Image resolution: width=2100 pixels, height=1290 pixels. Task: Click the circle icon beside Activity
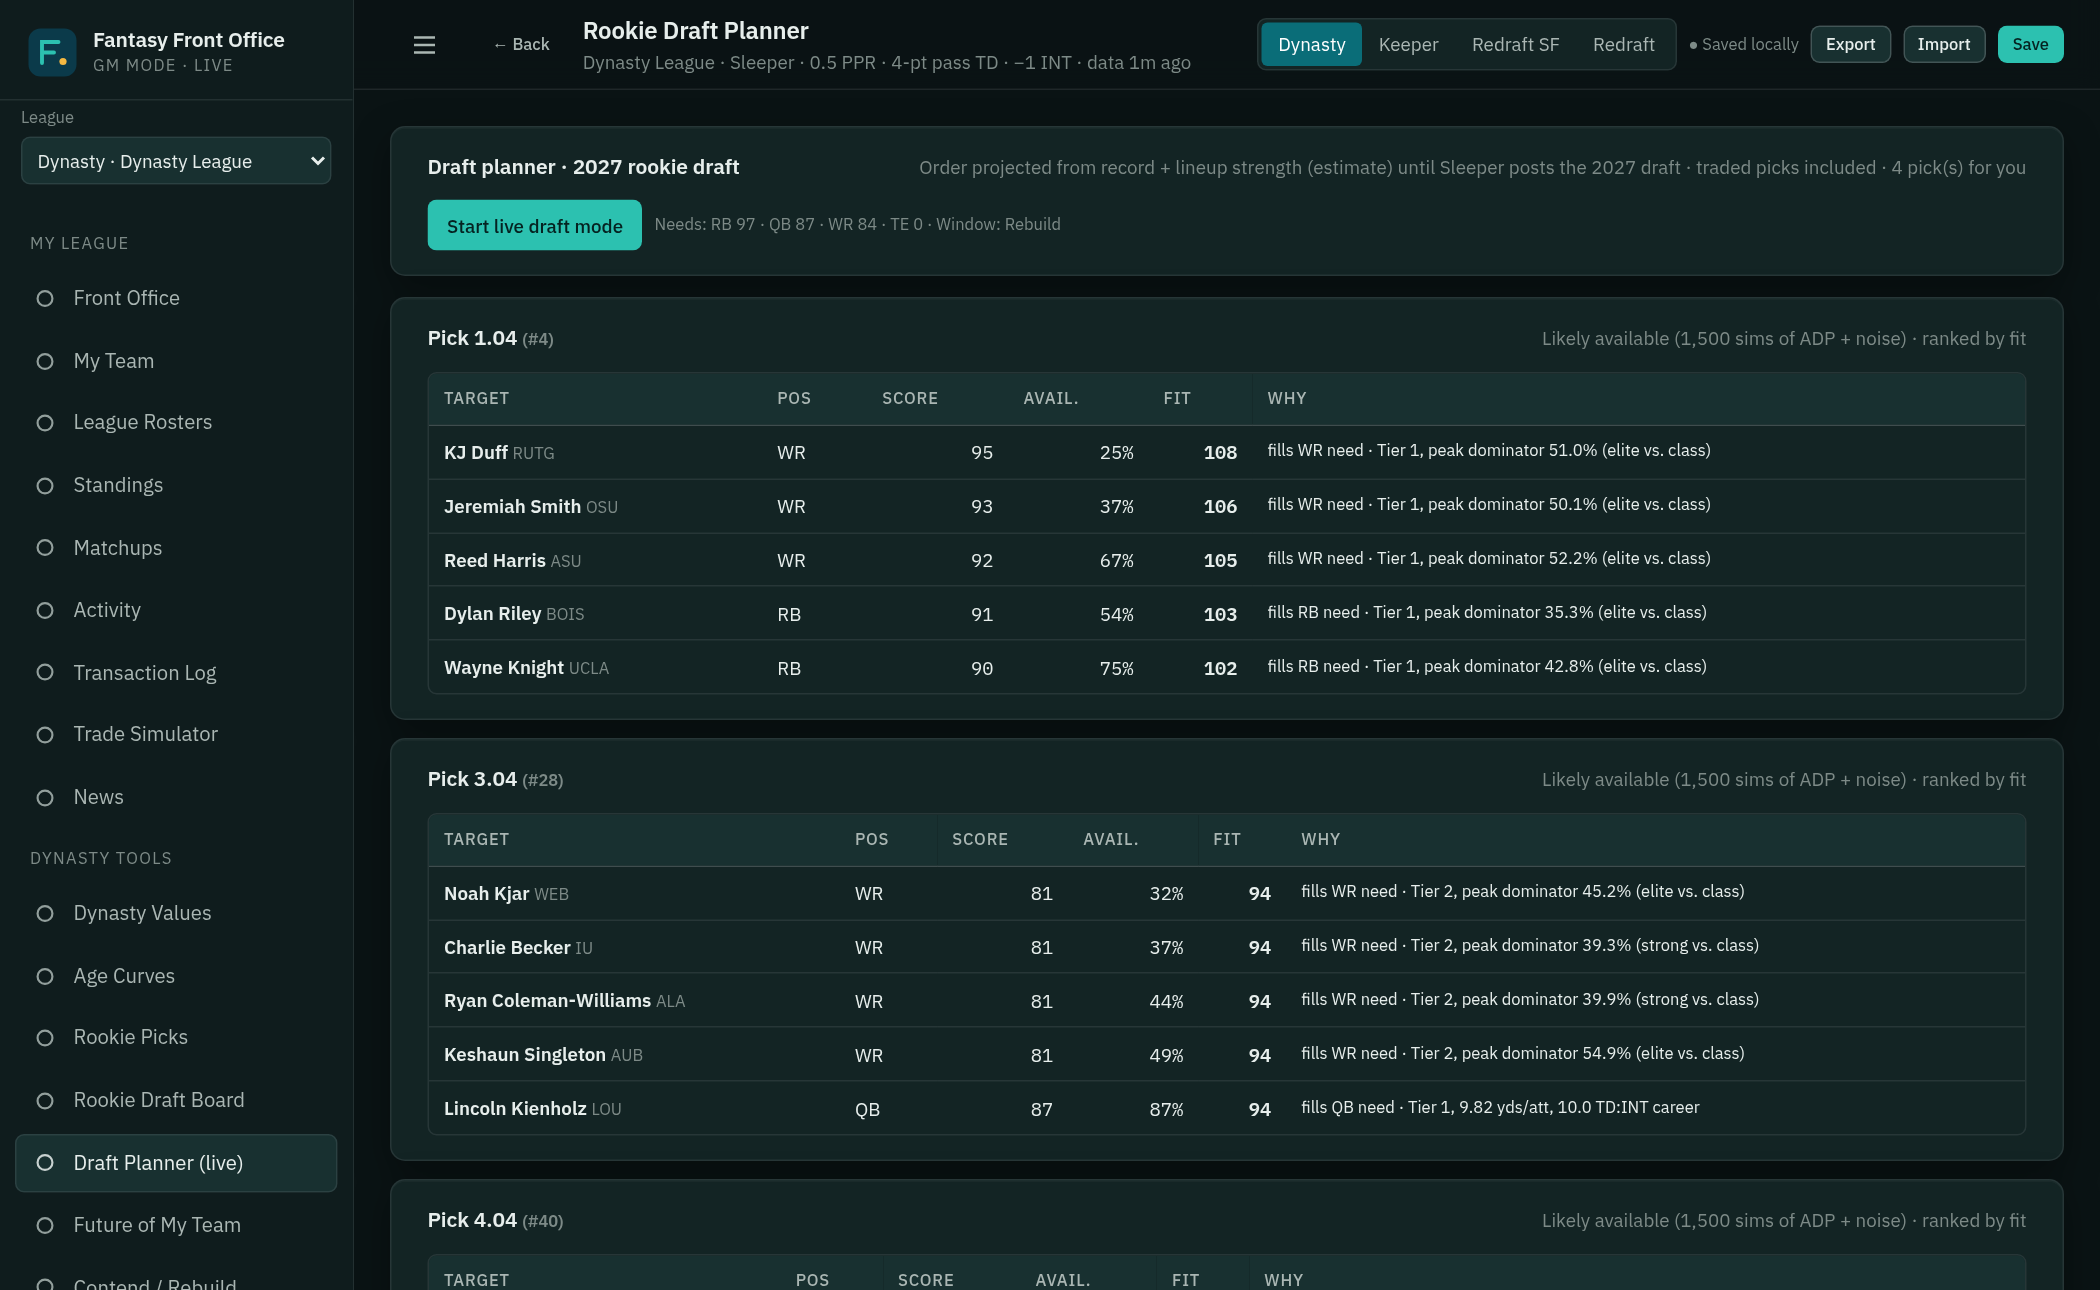click(x=45, y=611)
